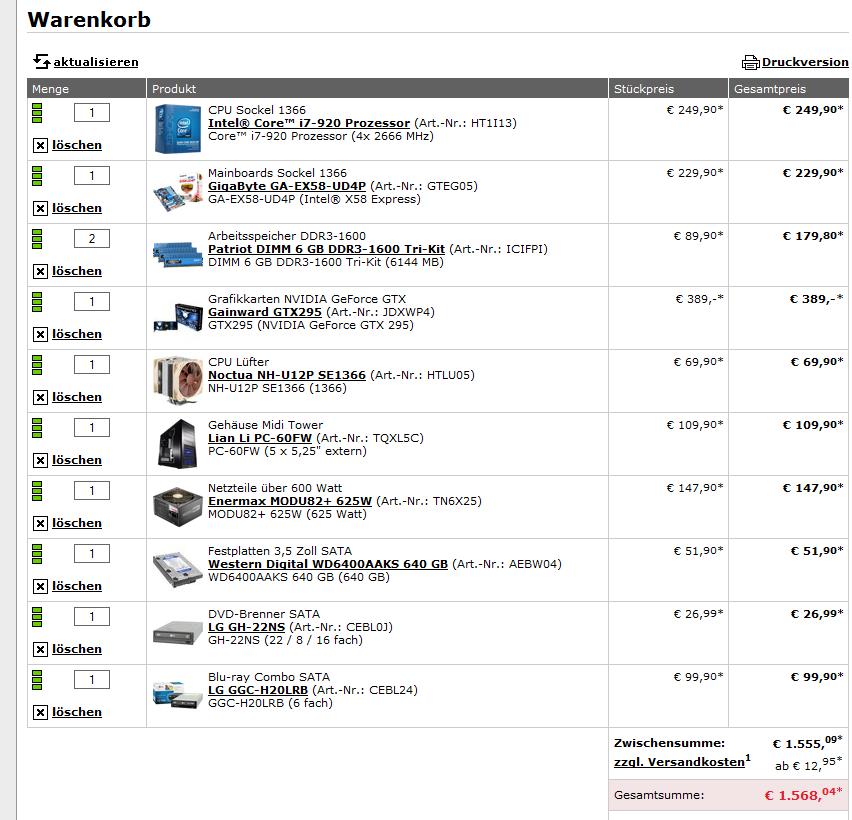The height and width of the screenshot is (820, 852).
Task: Open Patriot DIMM 6 GB DDR3-1600 Tri-Kit link
Action: (326, 249)
